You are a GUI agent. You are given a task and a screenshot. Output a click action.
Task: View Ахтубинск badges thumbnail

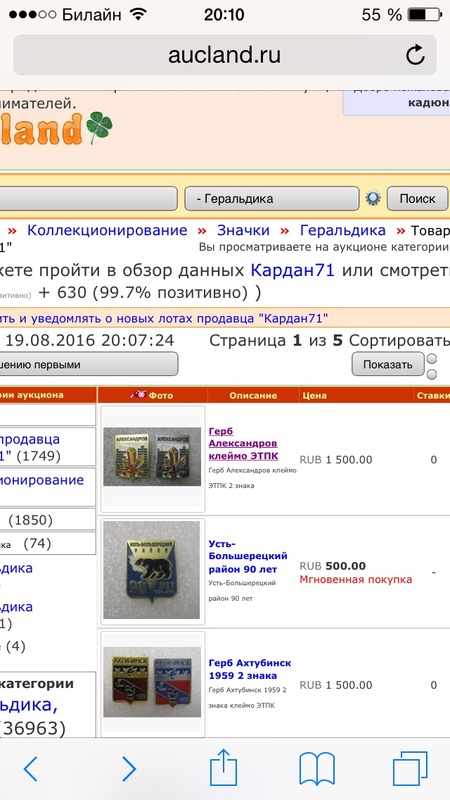pyautogui.click(x=152, y=682)
